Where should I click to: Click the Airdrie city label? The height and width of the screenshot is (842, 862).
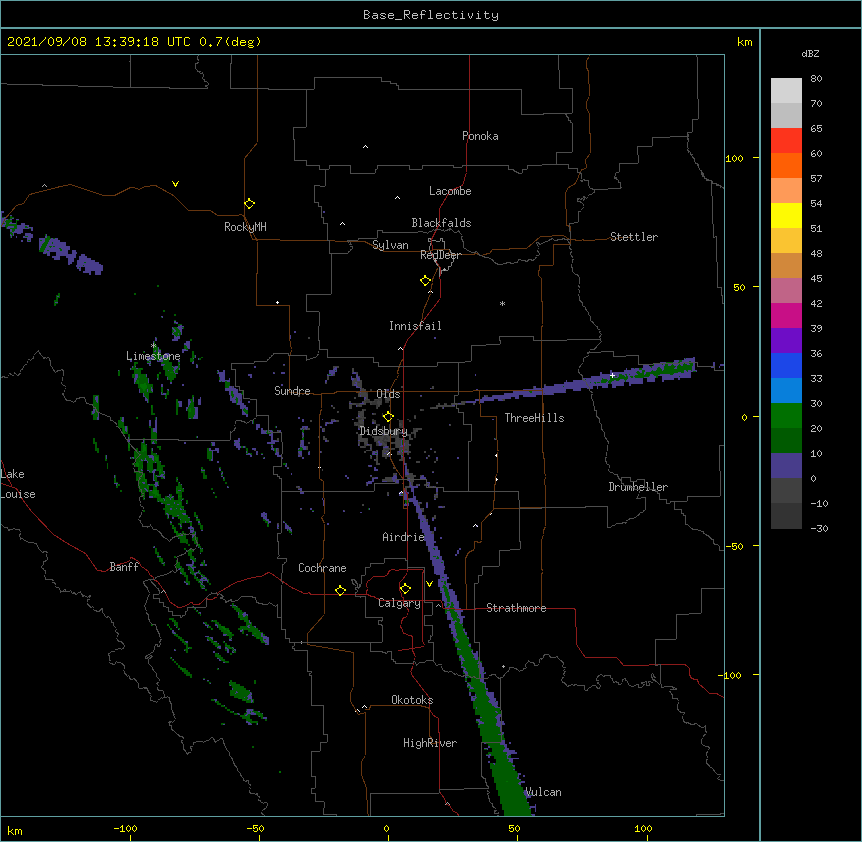[403, 537]
